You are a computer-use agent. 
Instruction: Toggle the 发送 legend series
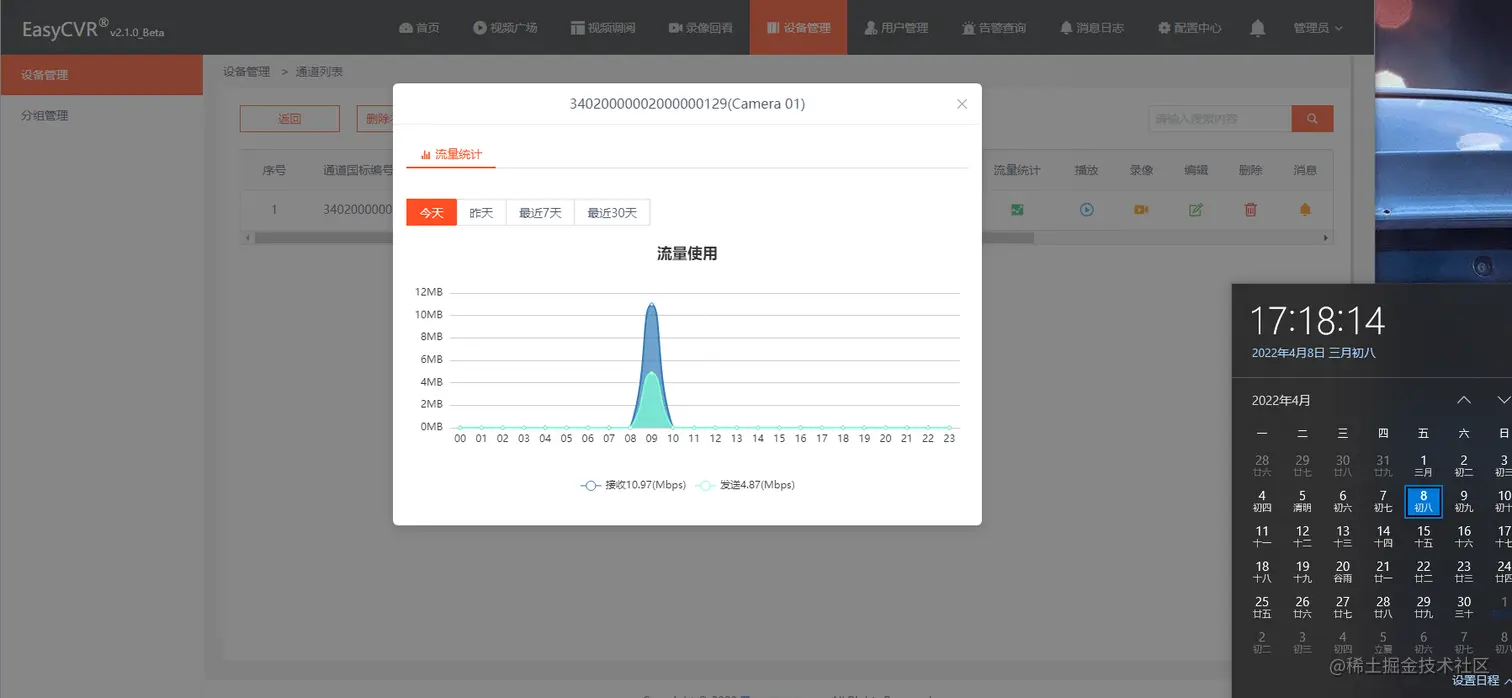(745, 485)
